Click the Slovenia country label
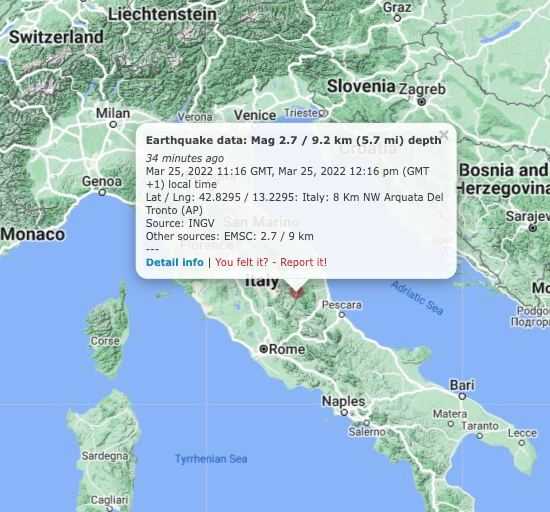Screen dimensions: 550x512 [361, 86]
